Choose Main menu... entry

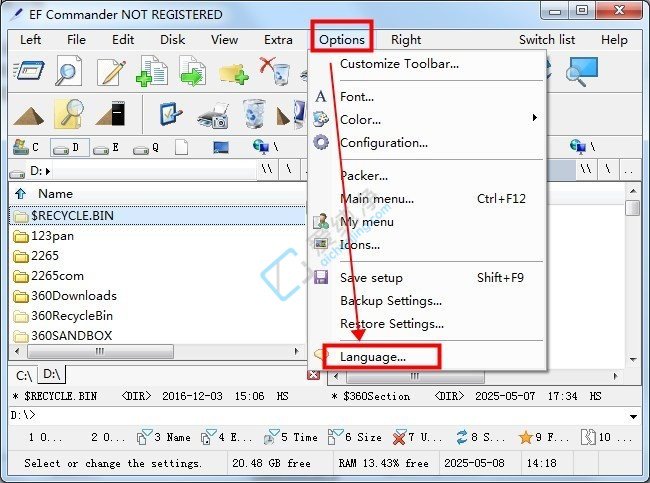click(x=427, y=199)
